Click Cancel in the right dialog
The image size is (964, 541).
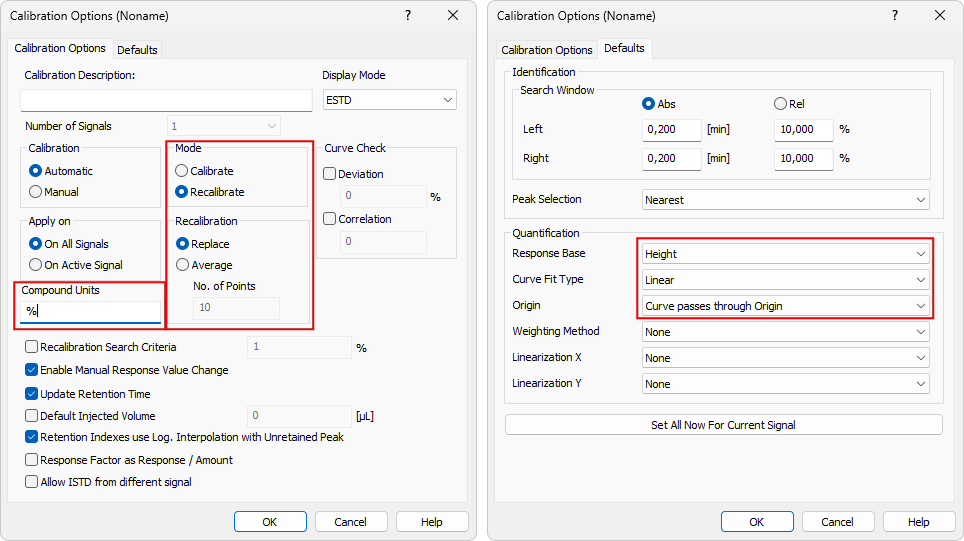[838, 522]
